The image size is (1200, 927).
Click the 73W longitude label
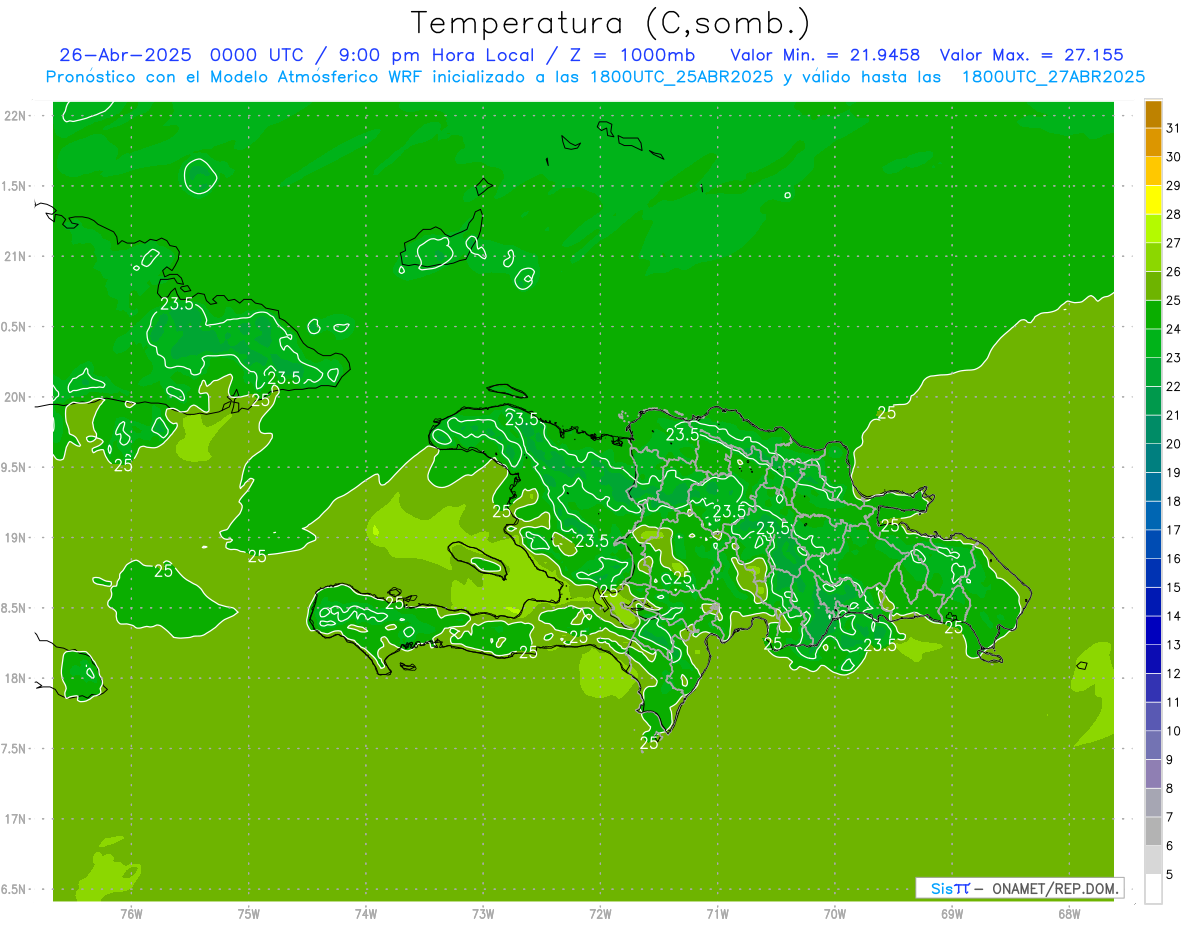coord(483,913)
